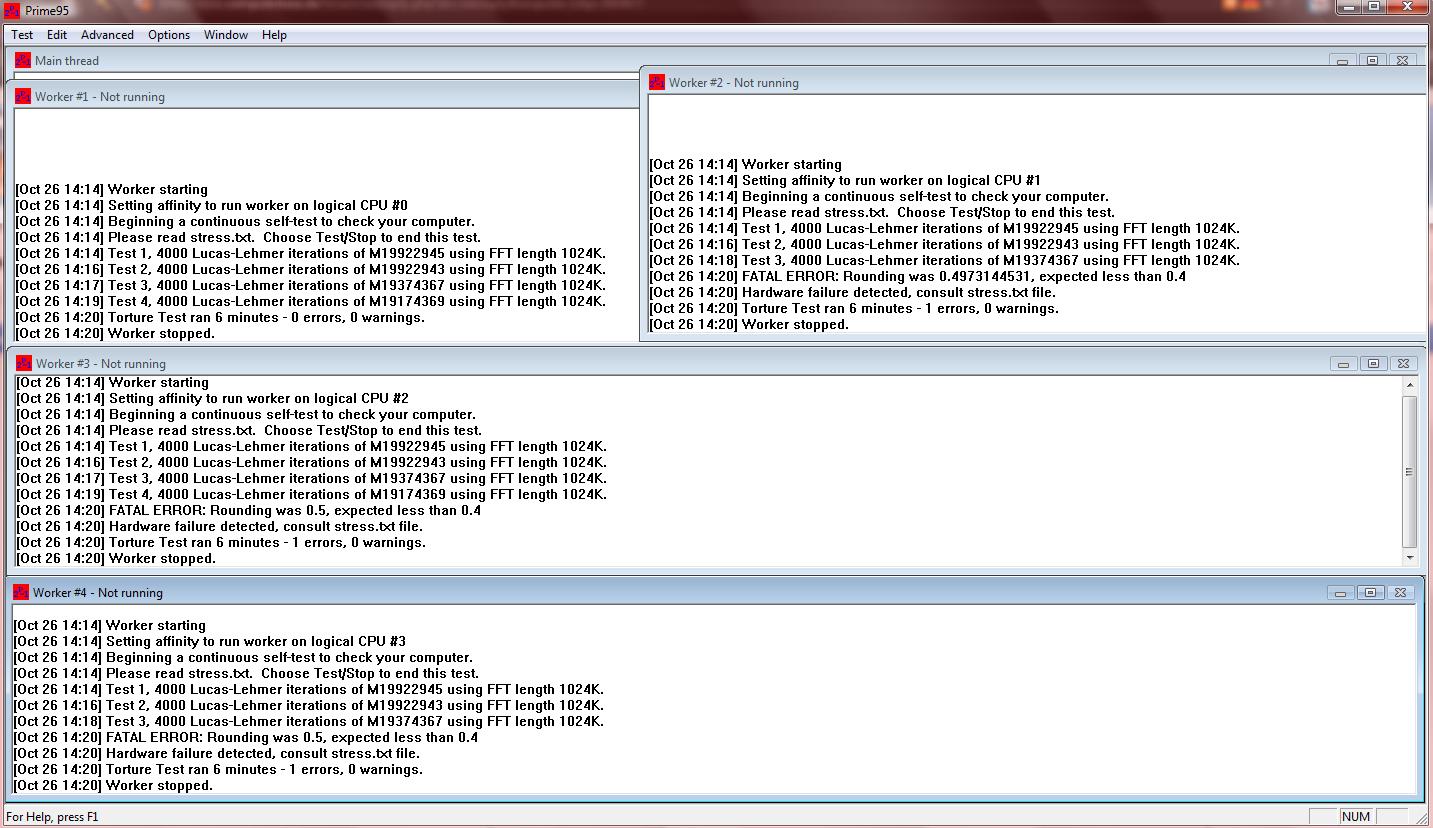Click the Main thread window icon
This screenshot has height=828, width=1433.
[23, 60]
